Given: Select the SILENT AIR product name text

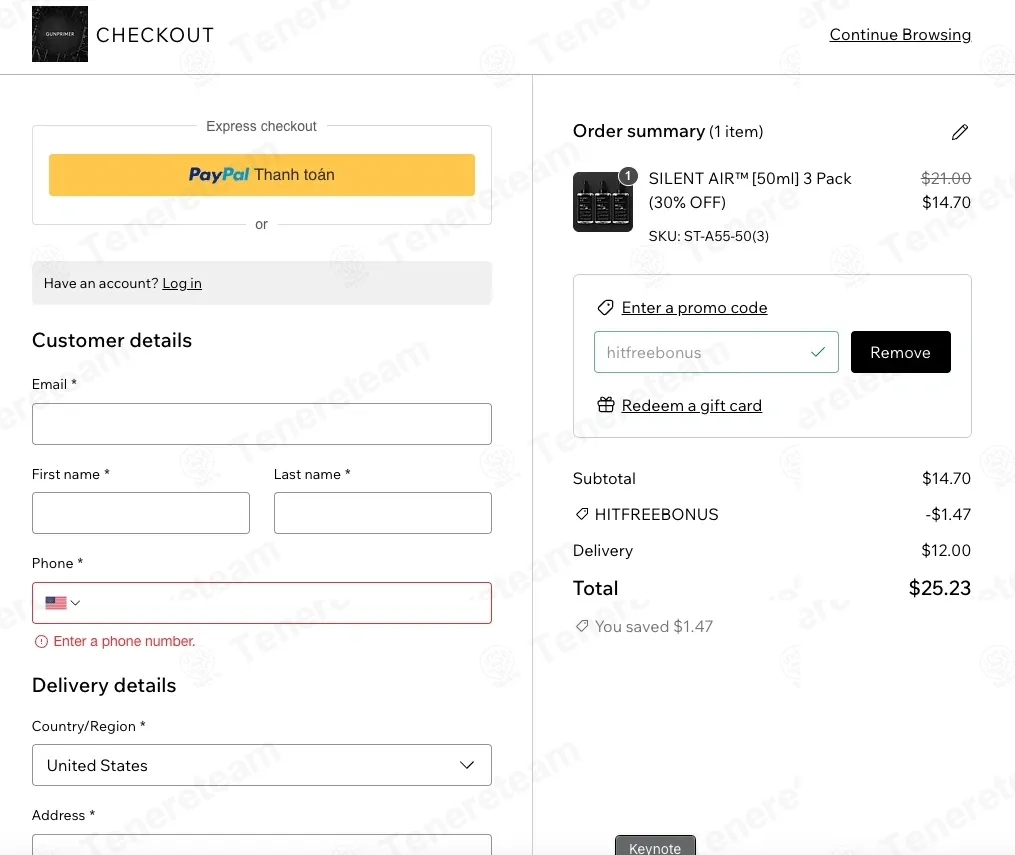Looking at the screenshot, I should [750, 190].
